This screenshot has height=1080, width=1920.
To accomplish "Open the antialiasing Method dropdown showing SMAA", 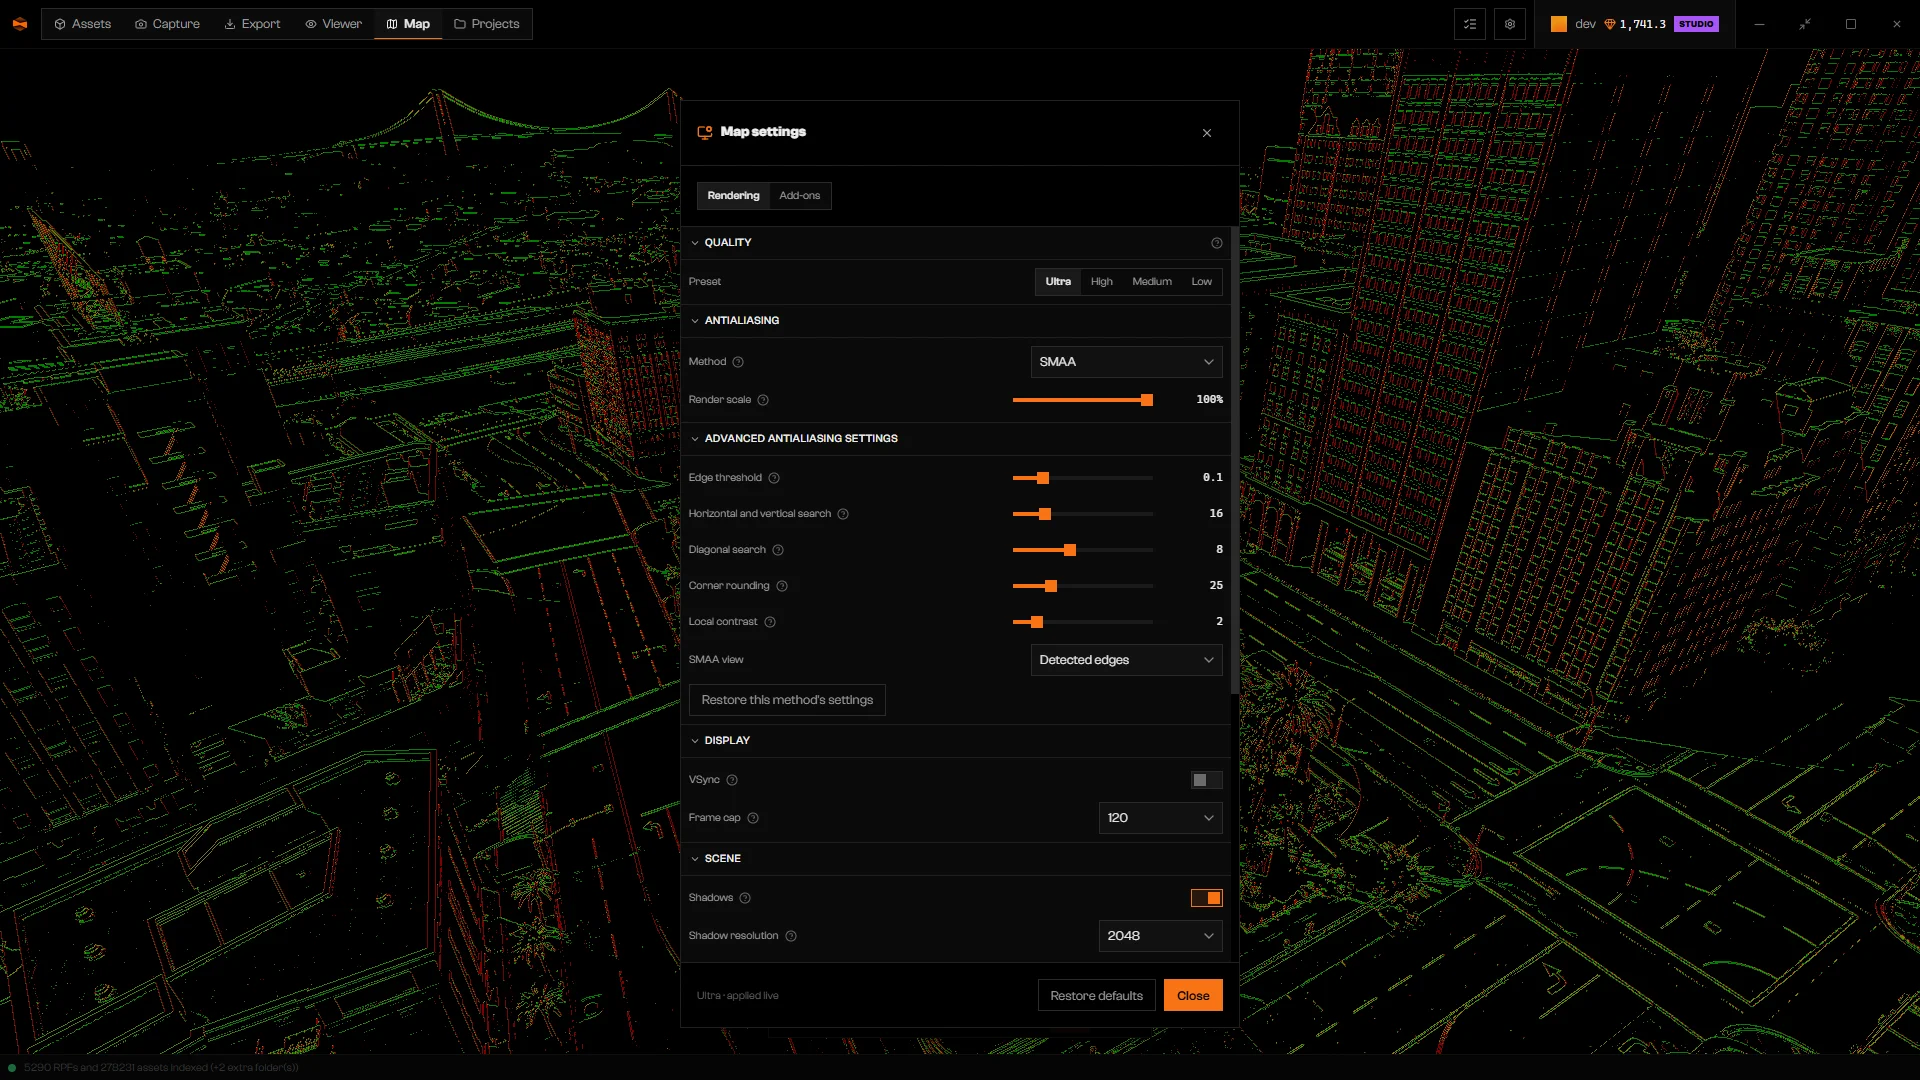I will (x=1126, y=362).
